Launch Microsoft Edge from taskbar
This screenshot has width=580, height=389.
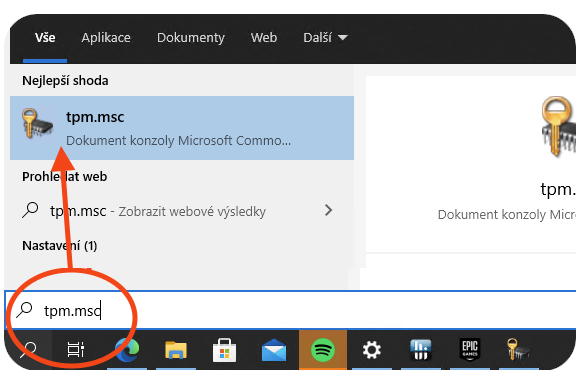127,350
